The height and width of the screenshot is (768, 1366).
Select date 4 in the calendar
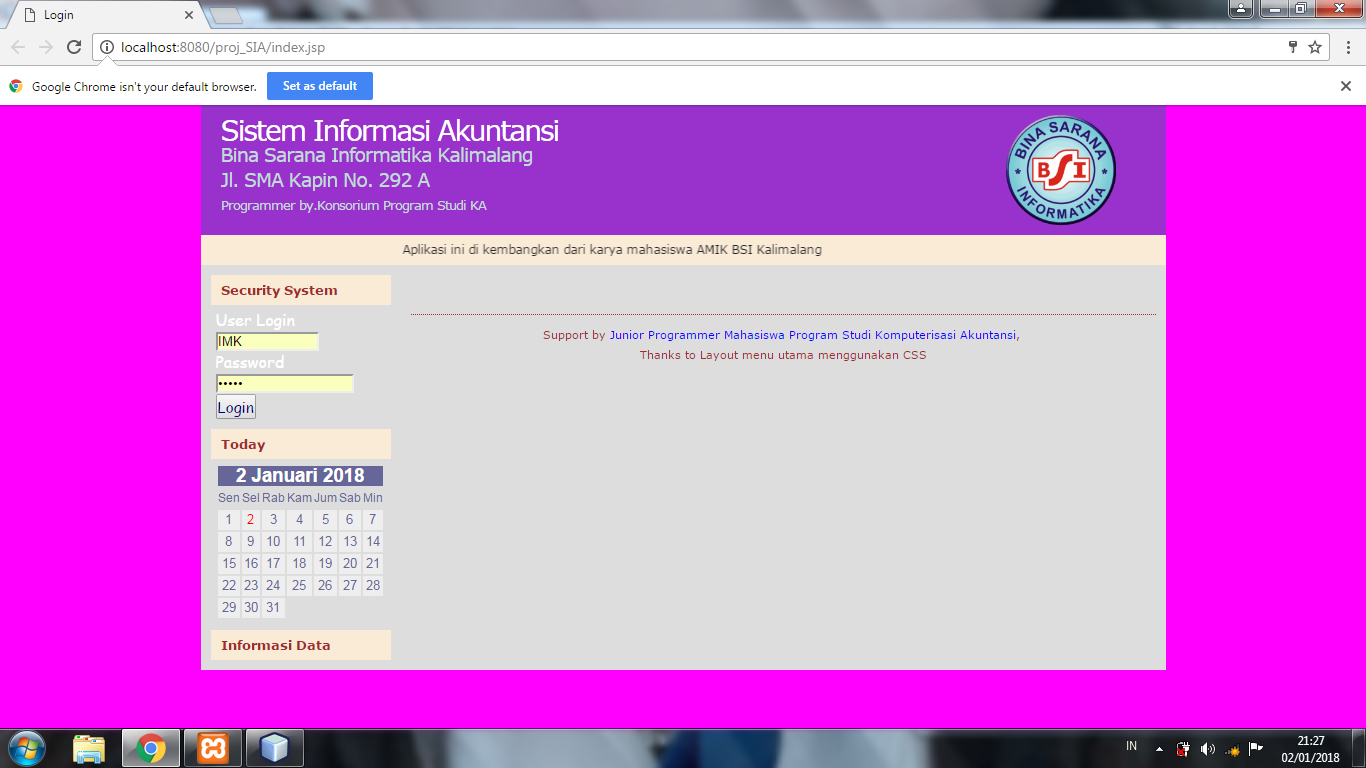point(299,520)
